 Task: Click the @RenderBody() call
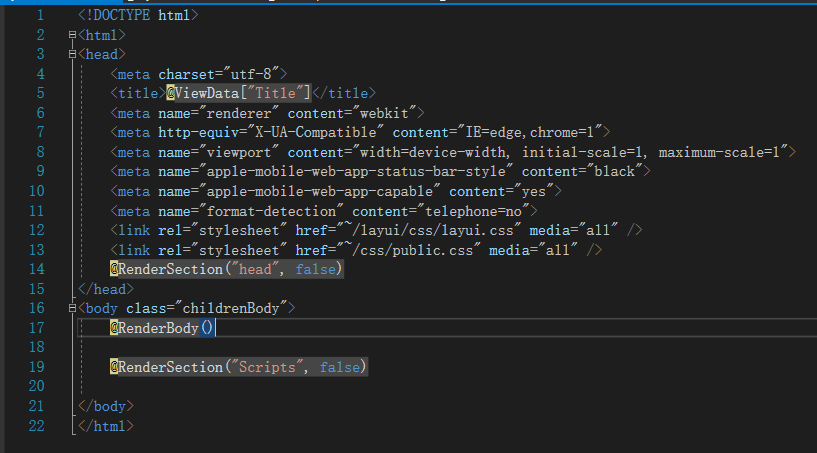tap(162, 328)
